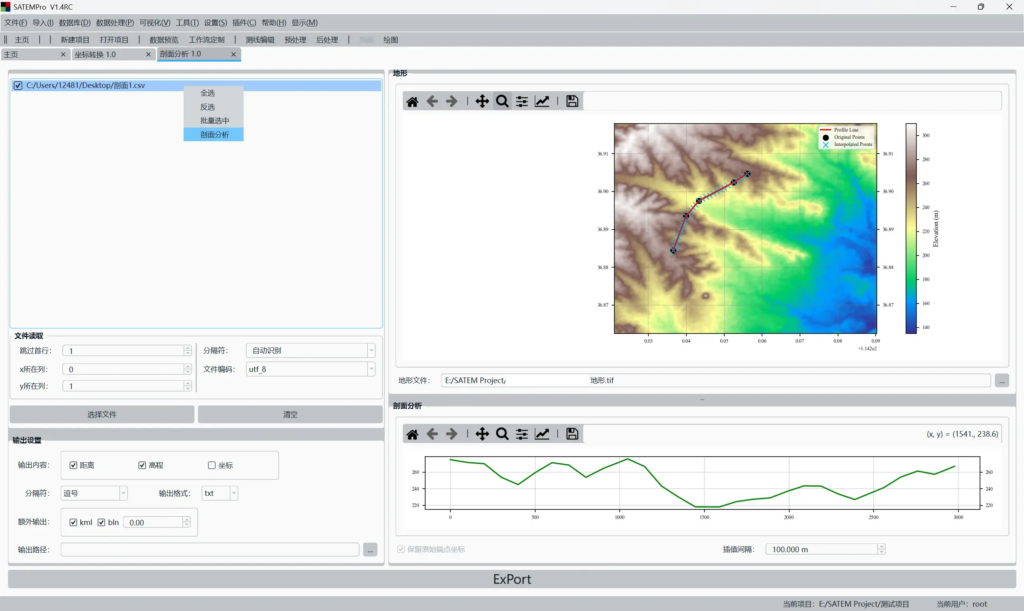Open the 分隔符 自动识别 dropdown
This screenshot has width=1024, height=611.
[x=310, y=351]
